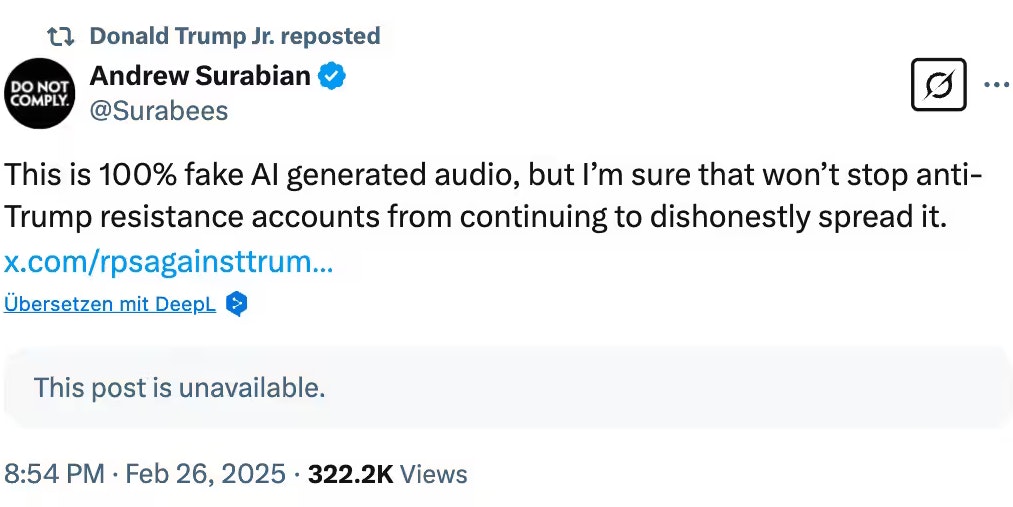
Task: Open Andrew Surabian's profile via display name
Action: (x=200, y=75)
